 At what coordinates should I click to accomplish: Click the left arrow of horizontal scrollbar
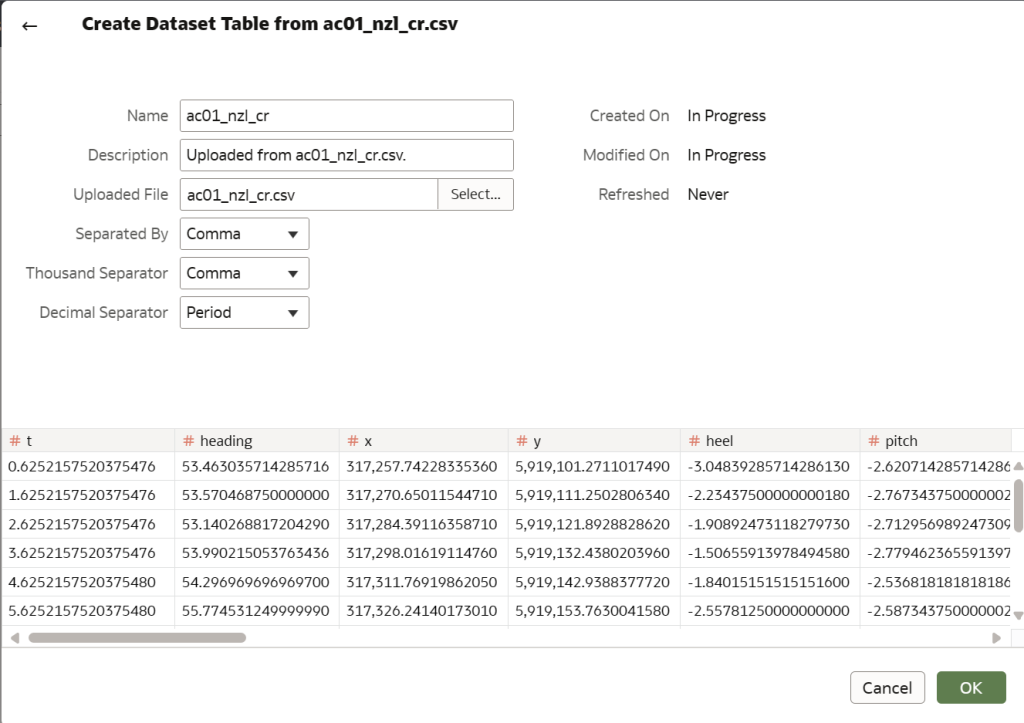pos(15,638)
